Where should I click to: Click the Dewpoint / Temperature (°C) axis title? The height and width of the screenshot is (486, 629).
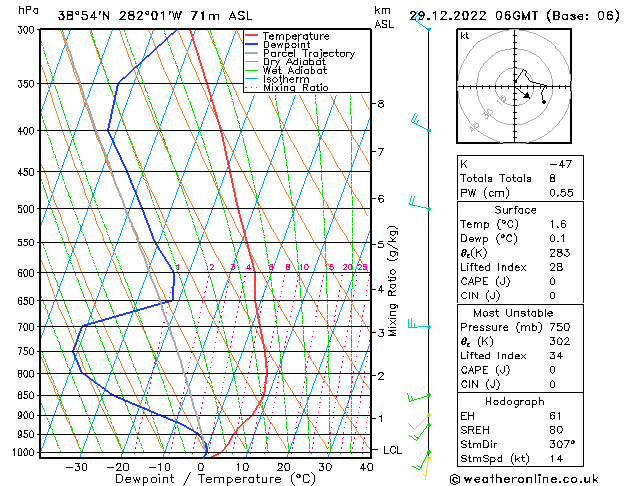[215, 479]
